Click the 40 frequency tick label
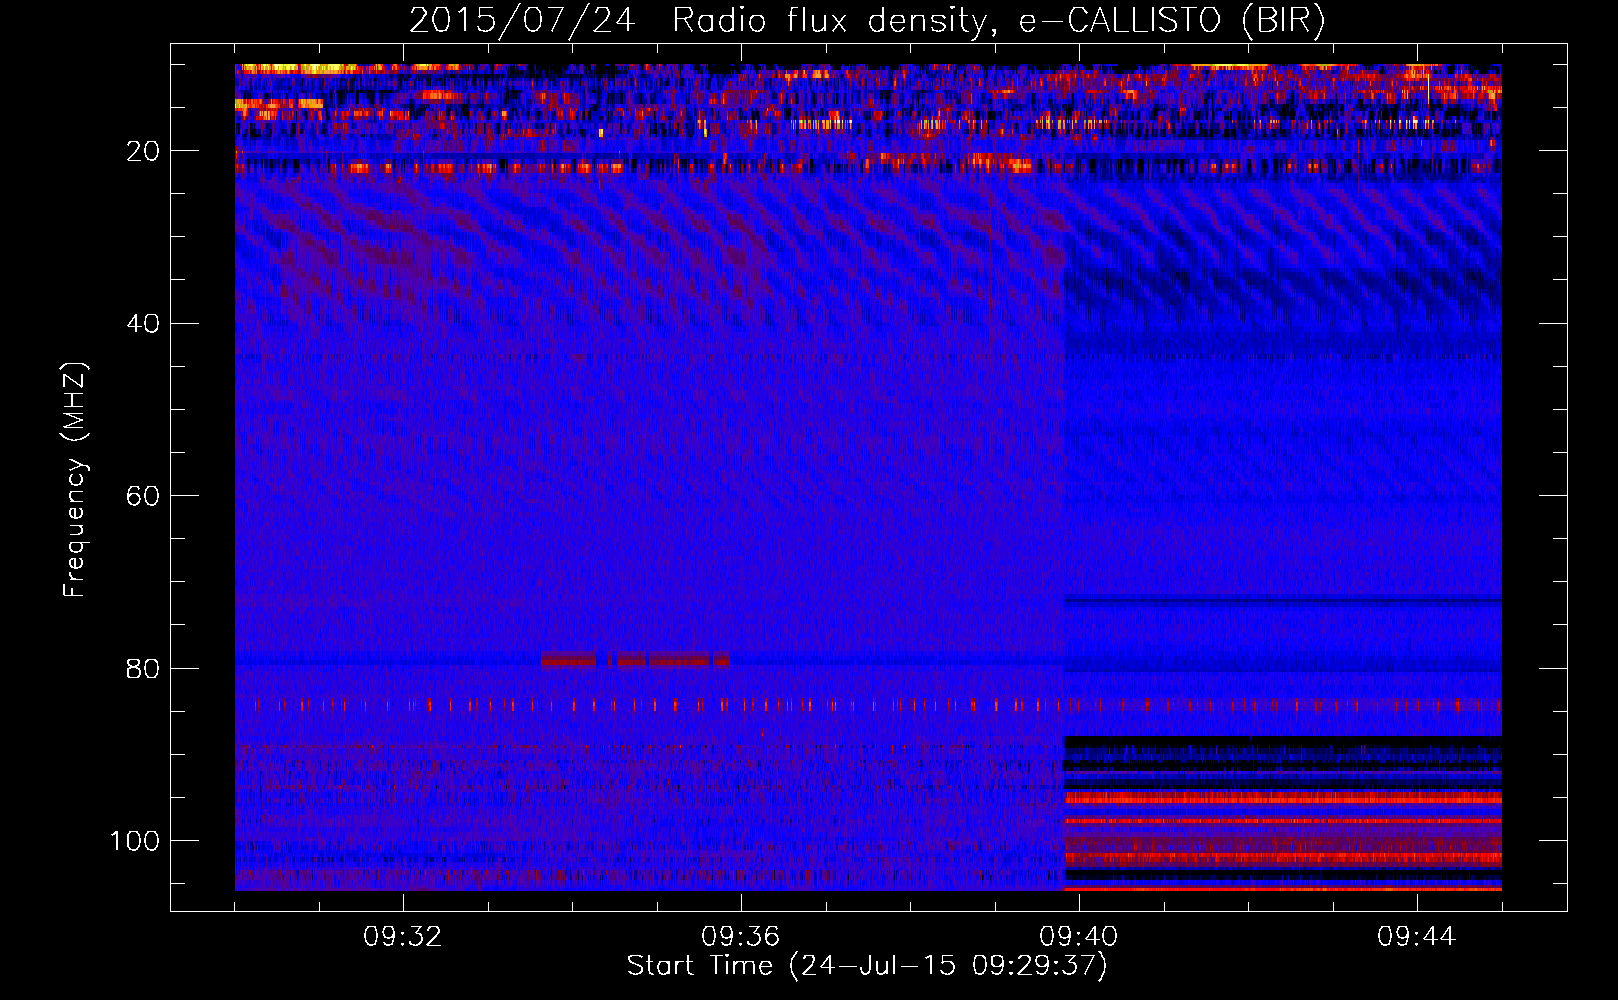The width and height of the screenshot is (1618, 1000). [143, 324]
